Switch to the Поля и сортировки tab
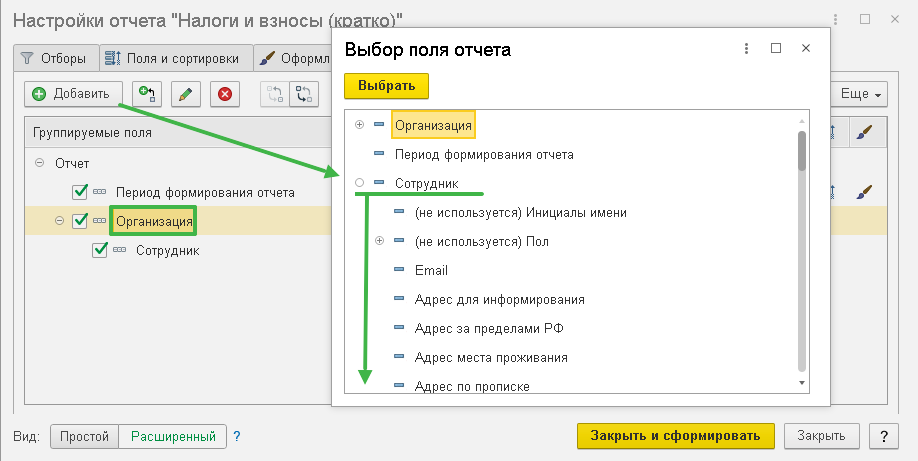Image resolution: width=918 pixels, height=461 pixels. (x=176, y=59)
